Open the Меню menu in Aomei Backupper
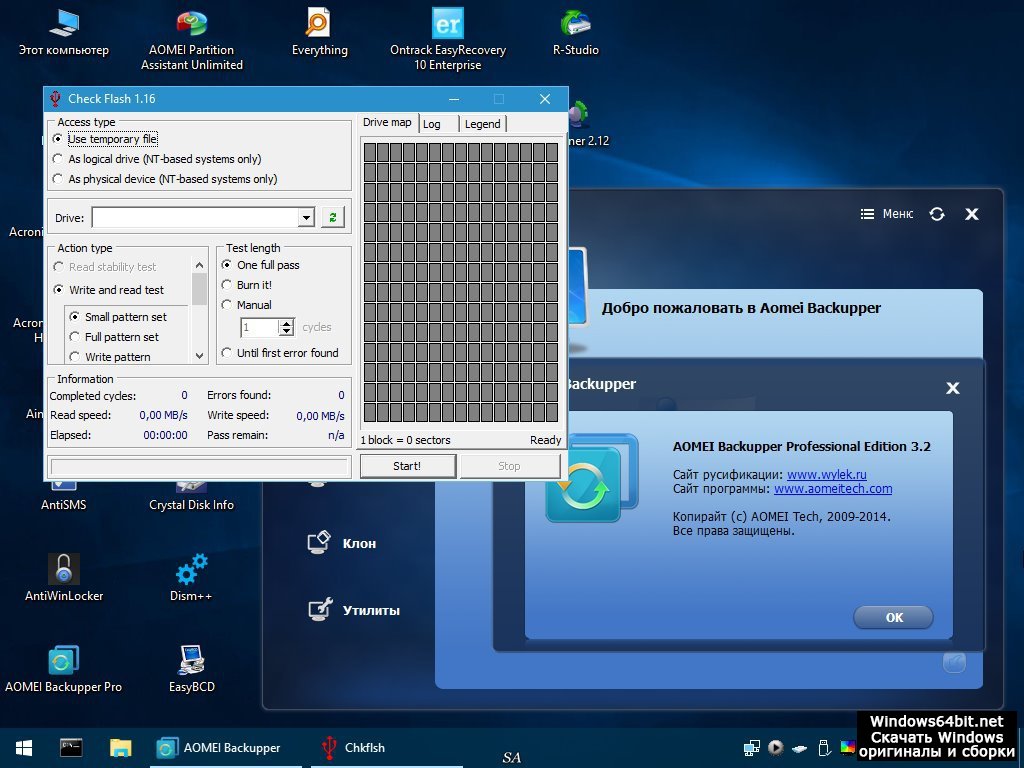 887,214
